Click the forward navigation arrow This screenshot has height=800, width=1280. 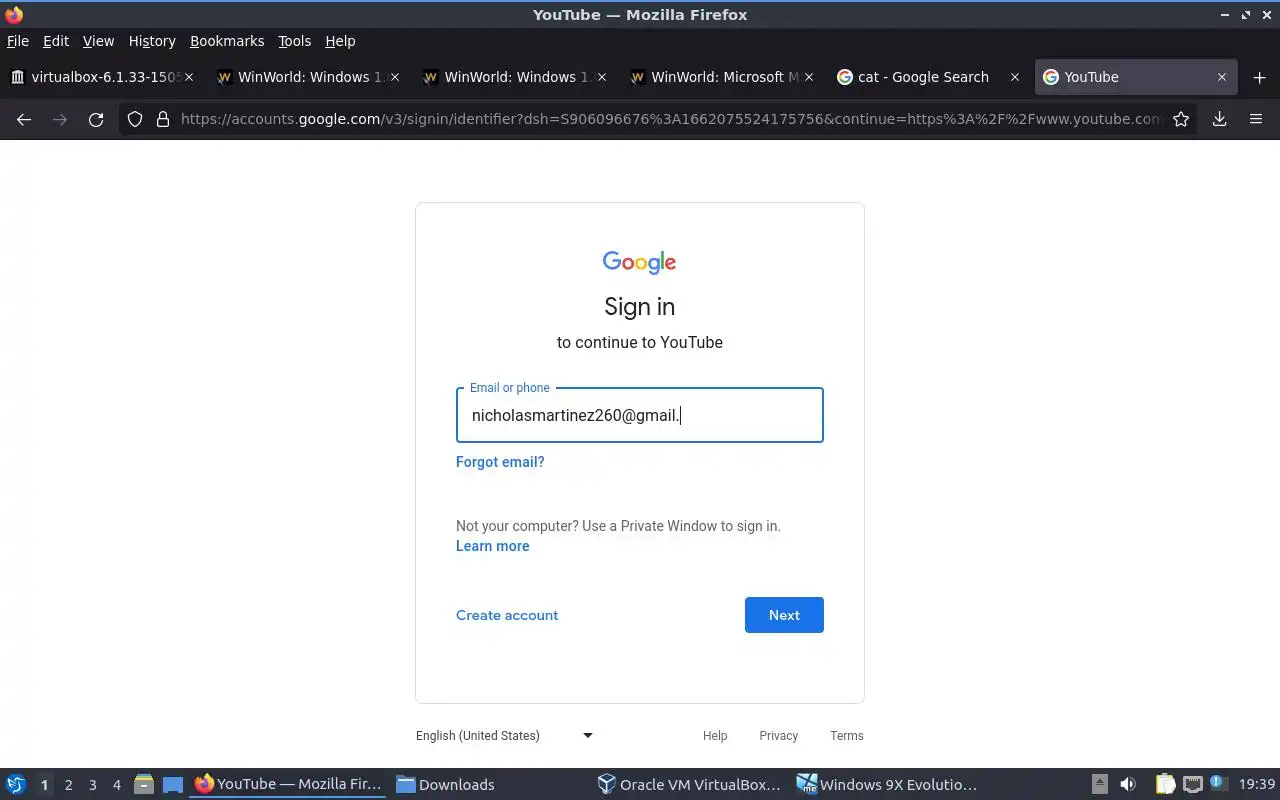pyautogui.click(x=60, y=119)
